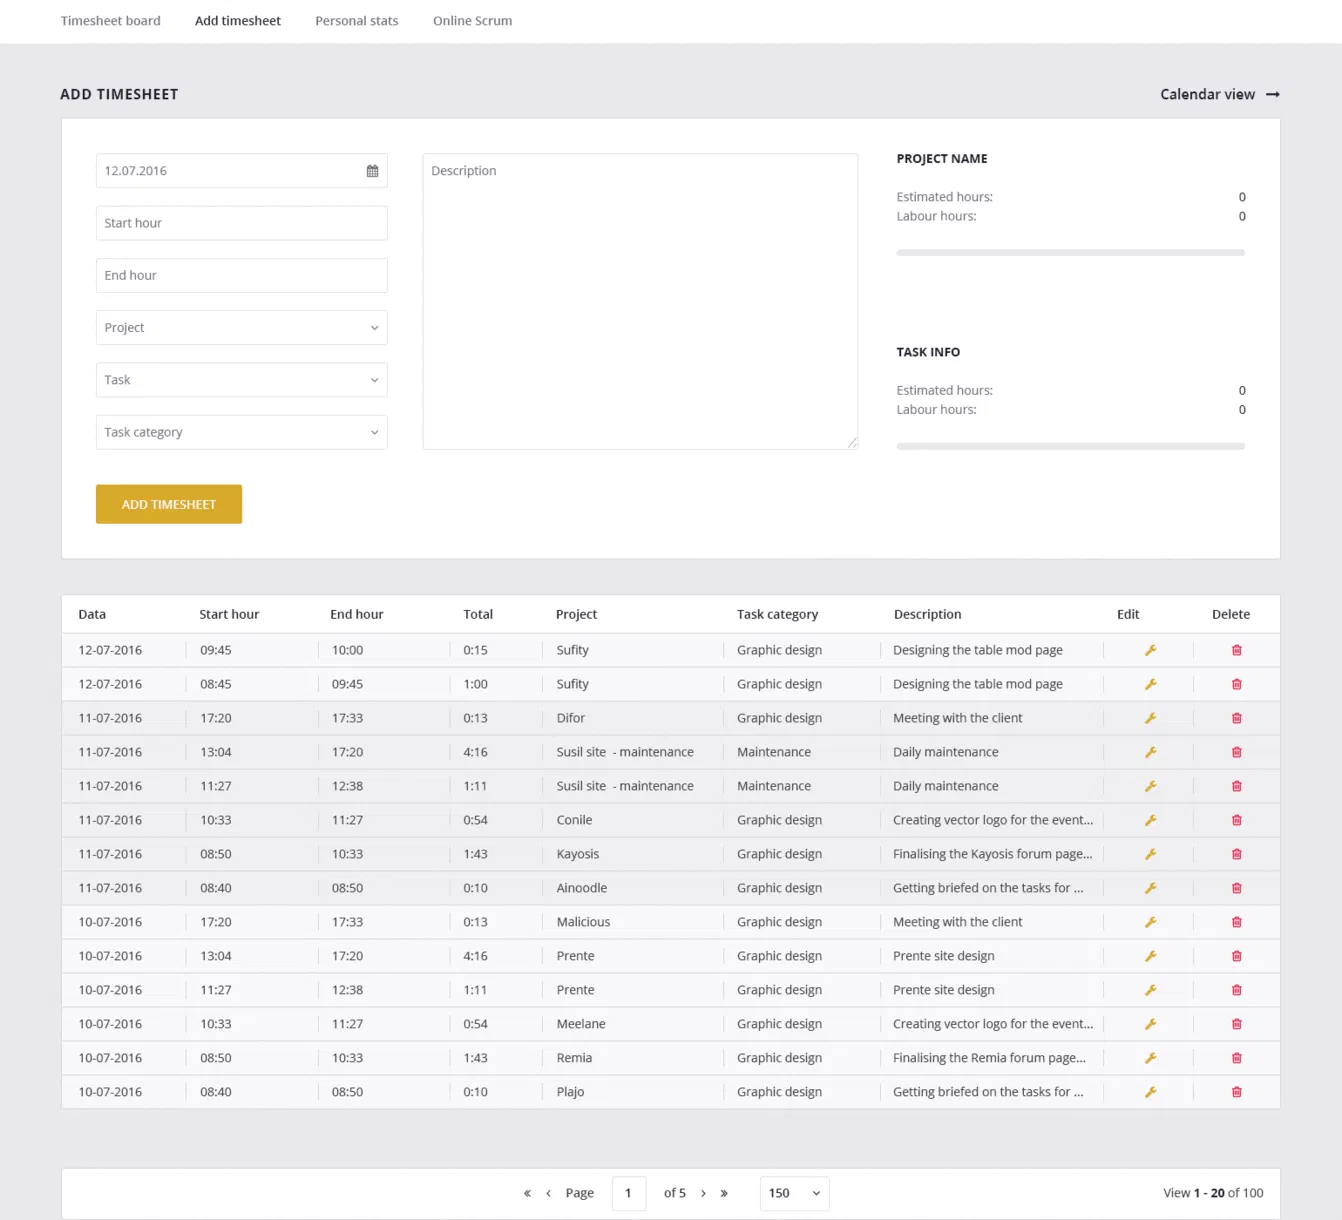Go to next page arrow
Image resolution: width=1342 pixels, height=1220 pixels.
703,1193
